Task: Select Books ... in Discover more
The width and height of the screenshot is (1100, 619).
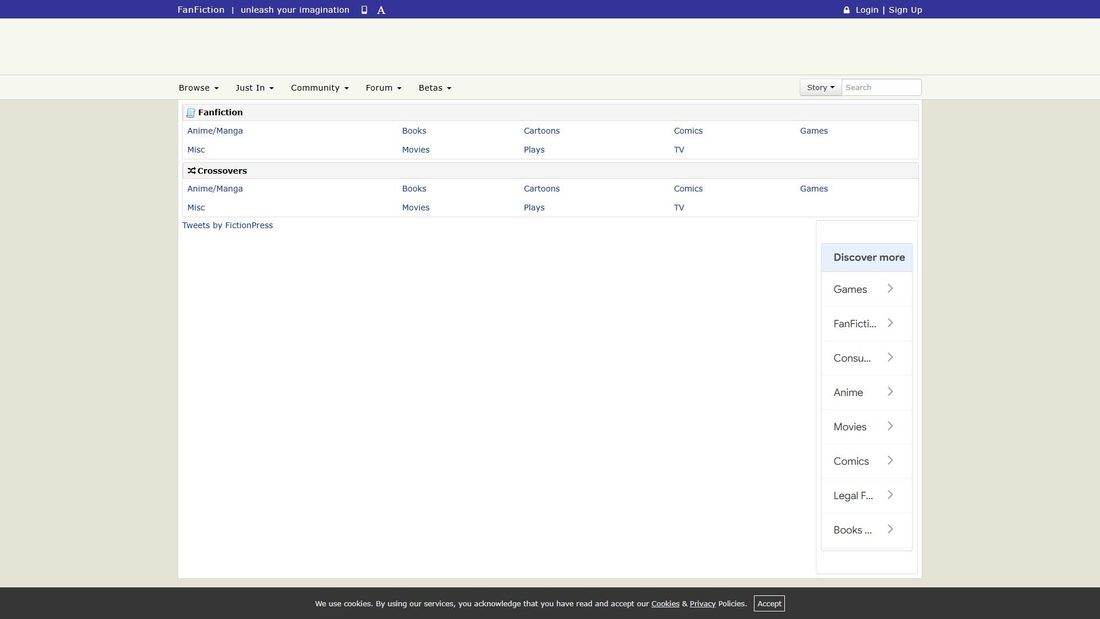Action: [866, 530]
